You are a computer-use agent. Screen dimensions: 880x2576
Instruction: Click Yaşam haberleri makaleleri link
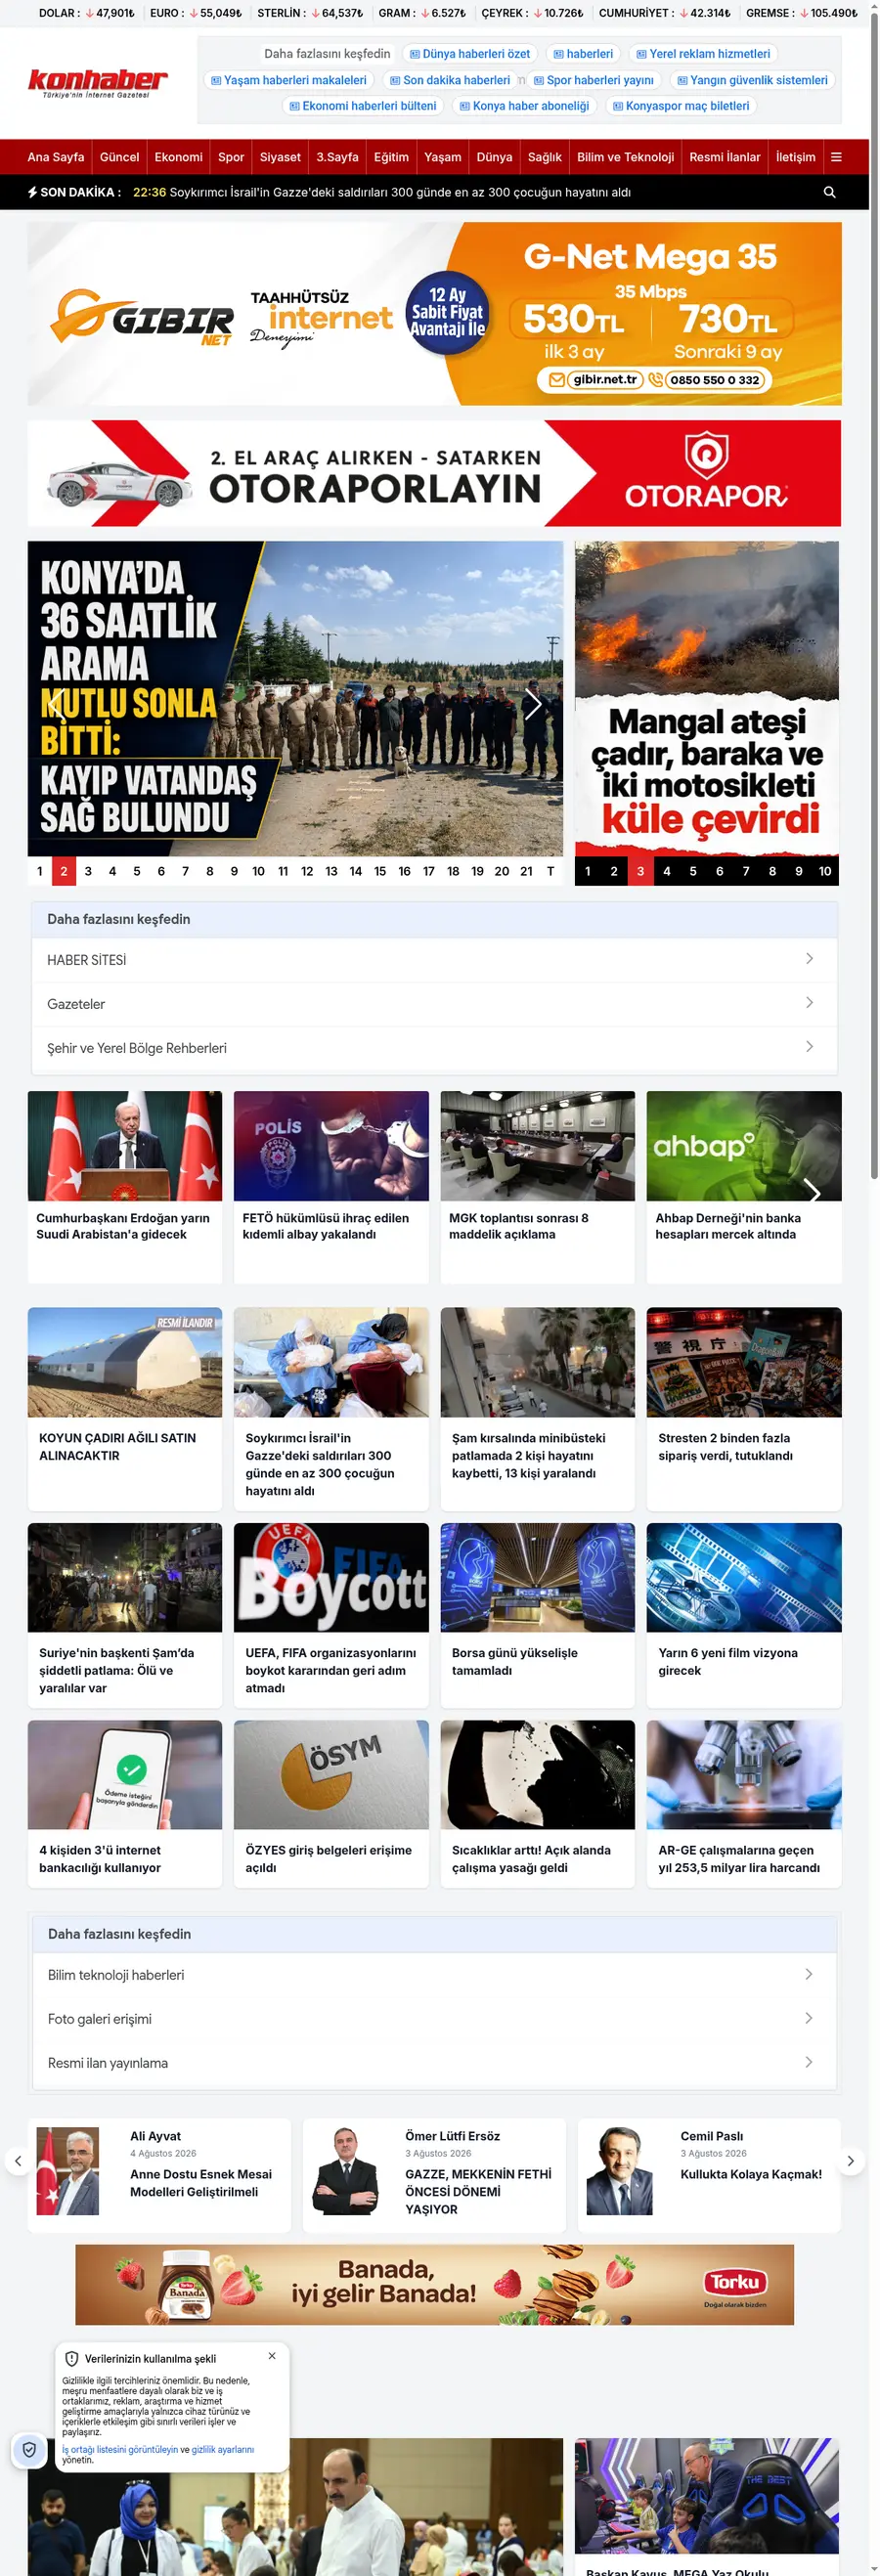(288, 80)
